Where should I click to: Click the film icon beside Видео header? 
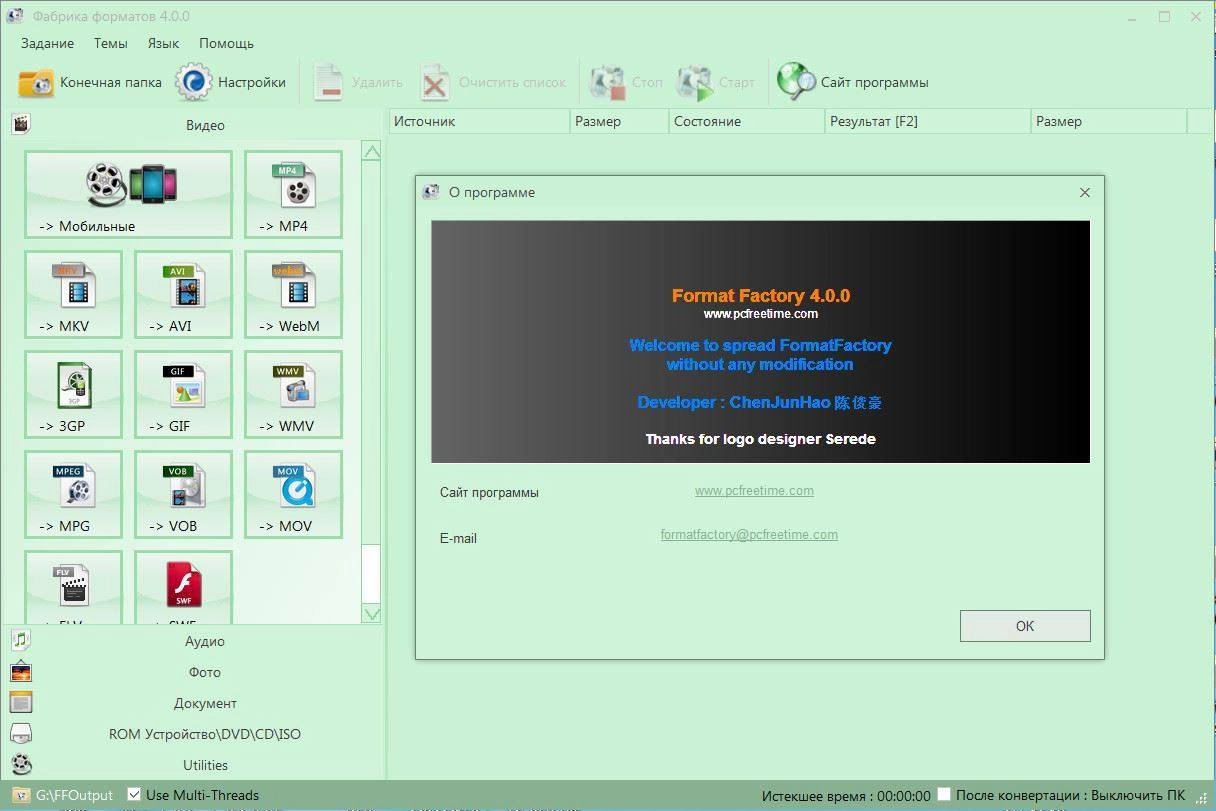click(x=21, y=124)
